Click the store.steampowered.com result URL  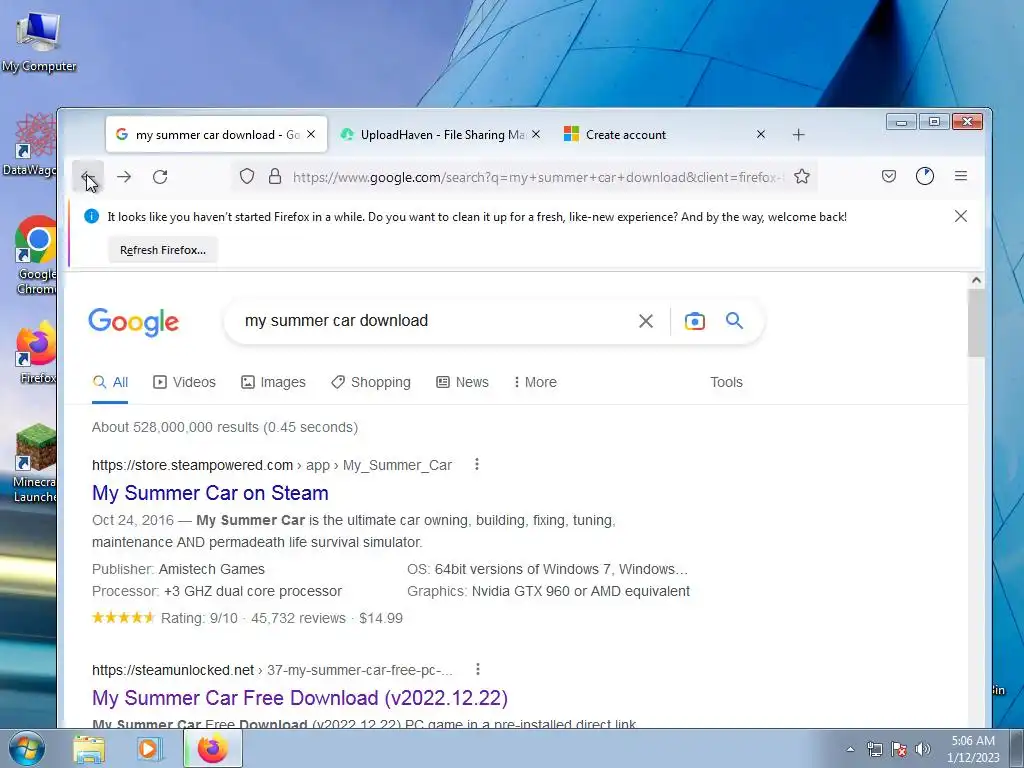[272, 465]
